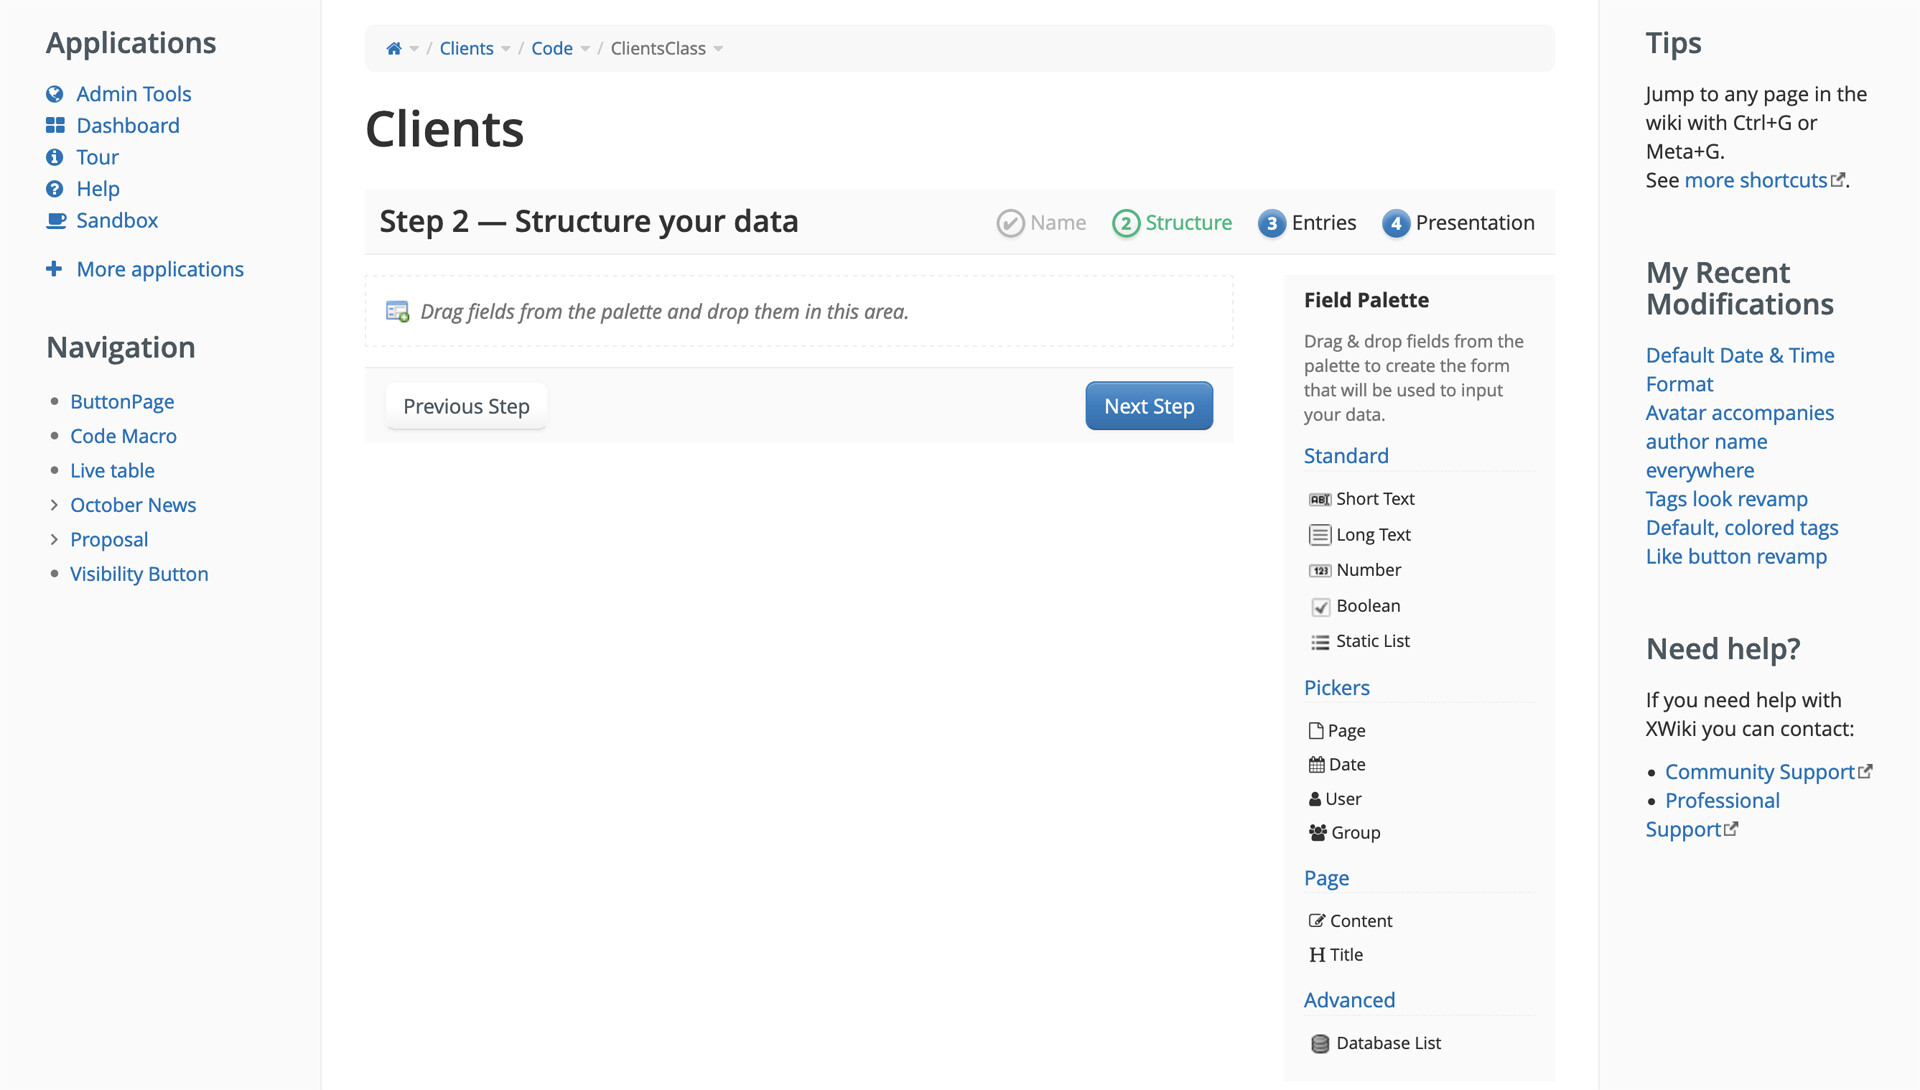1920x1090 pixels.
Task: Click the home icon in the breadcrumb
Action: coord(394,48)
